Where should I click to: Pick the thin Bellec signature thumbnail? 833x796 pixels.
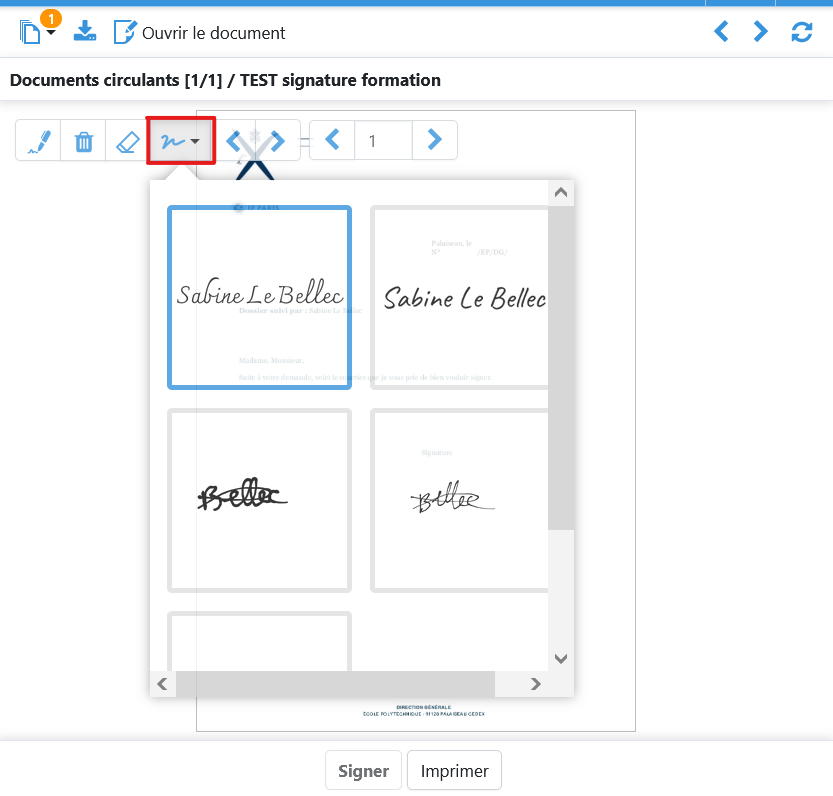[460, 500]
